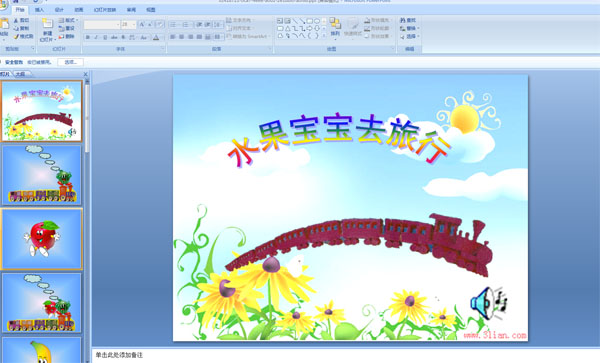Toggle underline formatting button
The height and width of the screenshot is (363, 600).
click(x=105, y=37)
